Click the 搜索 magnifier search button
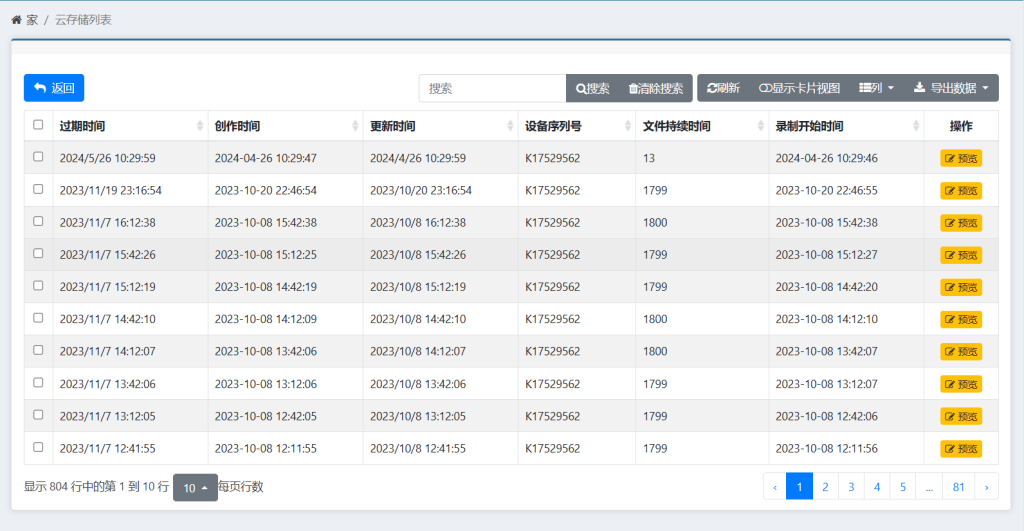This screenshot has height=531, width=1024. coord(593,88)
